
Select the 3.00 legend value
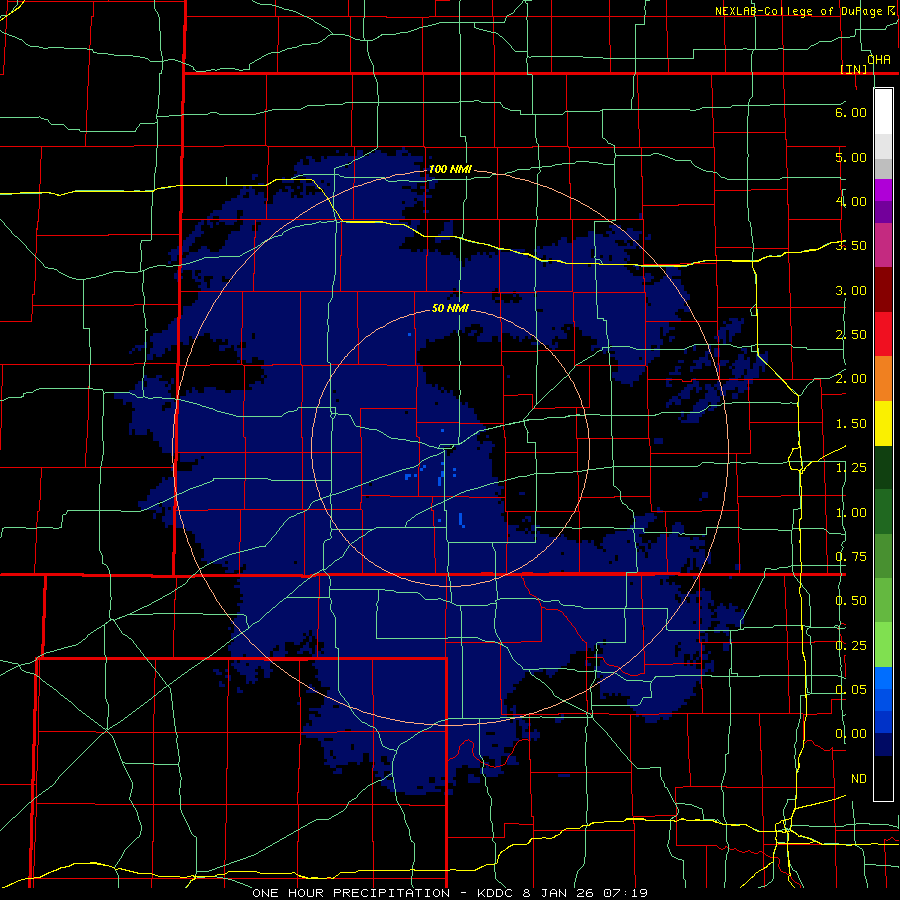pyautogui.click(x=851, y=290)
